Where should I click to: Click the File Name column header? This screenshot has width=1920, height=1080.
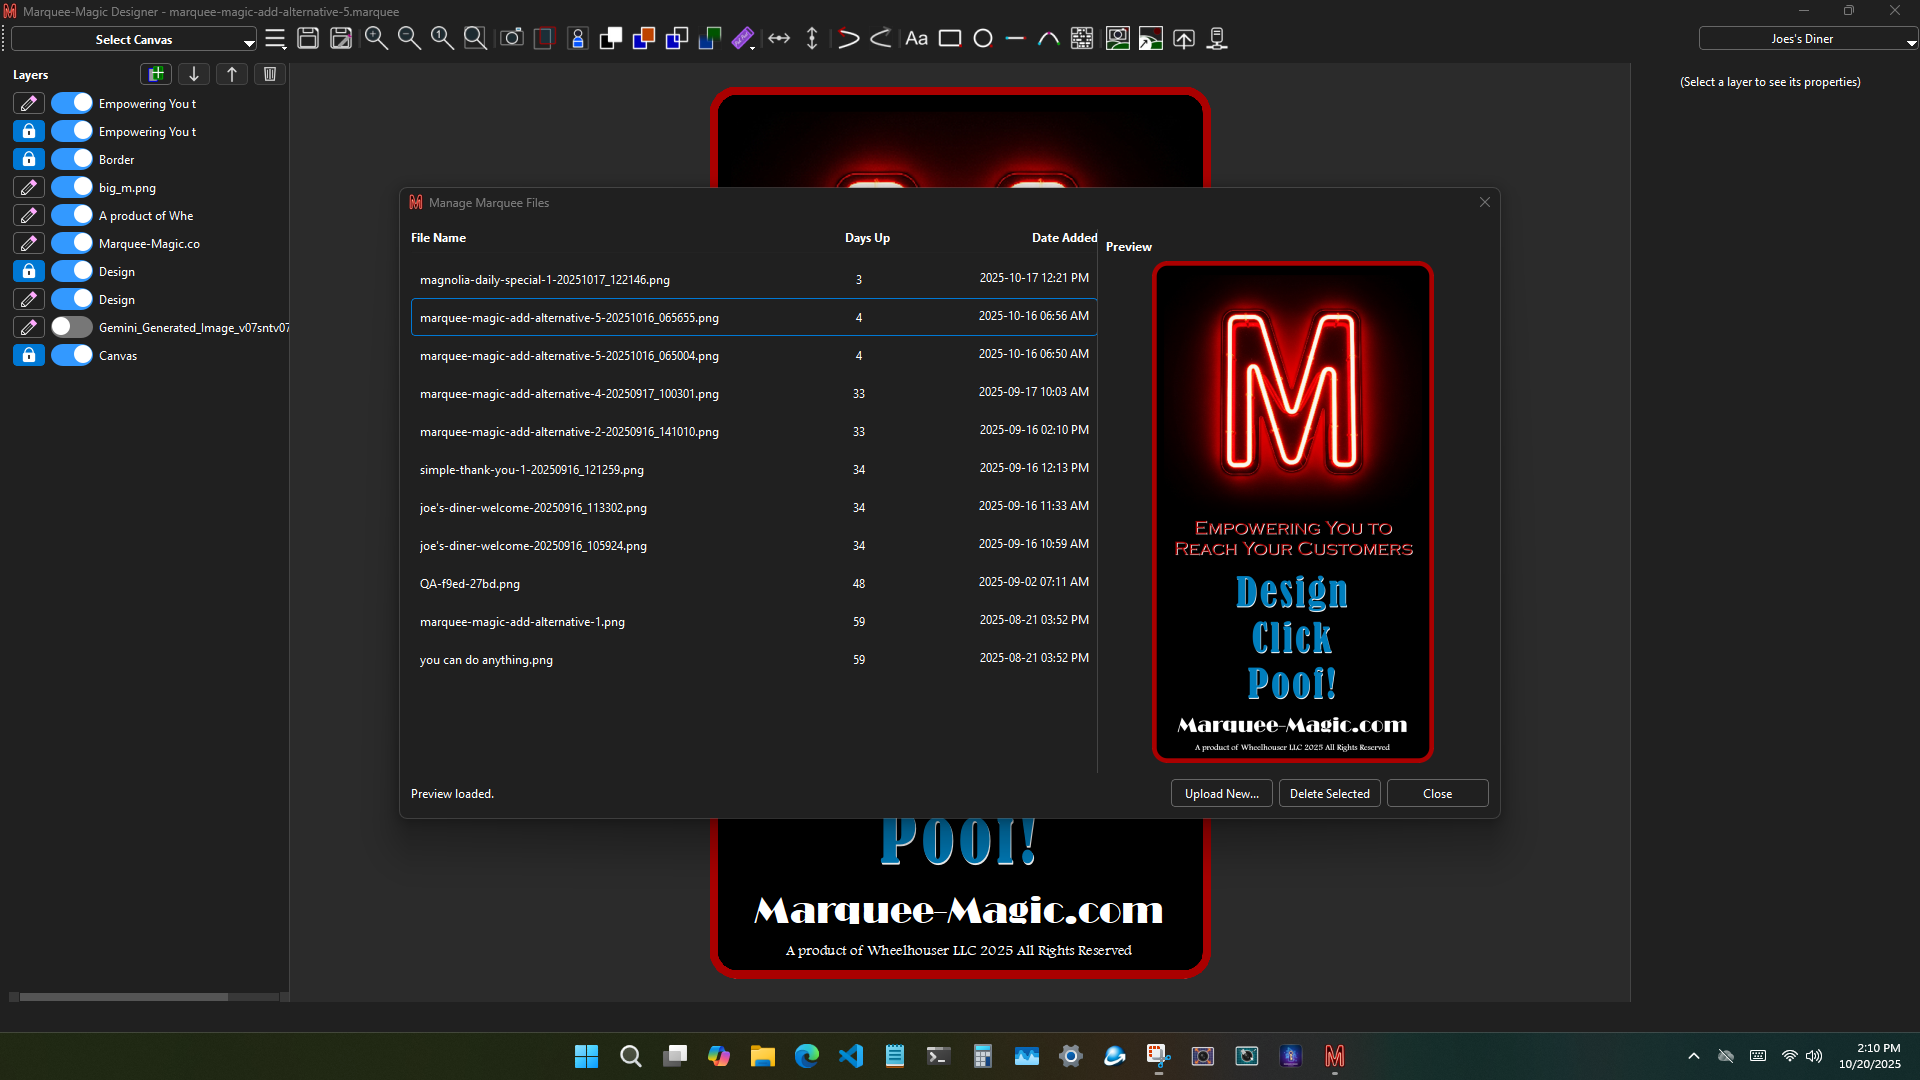438,238
